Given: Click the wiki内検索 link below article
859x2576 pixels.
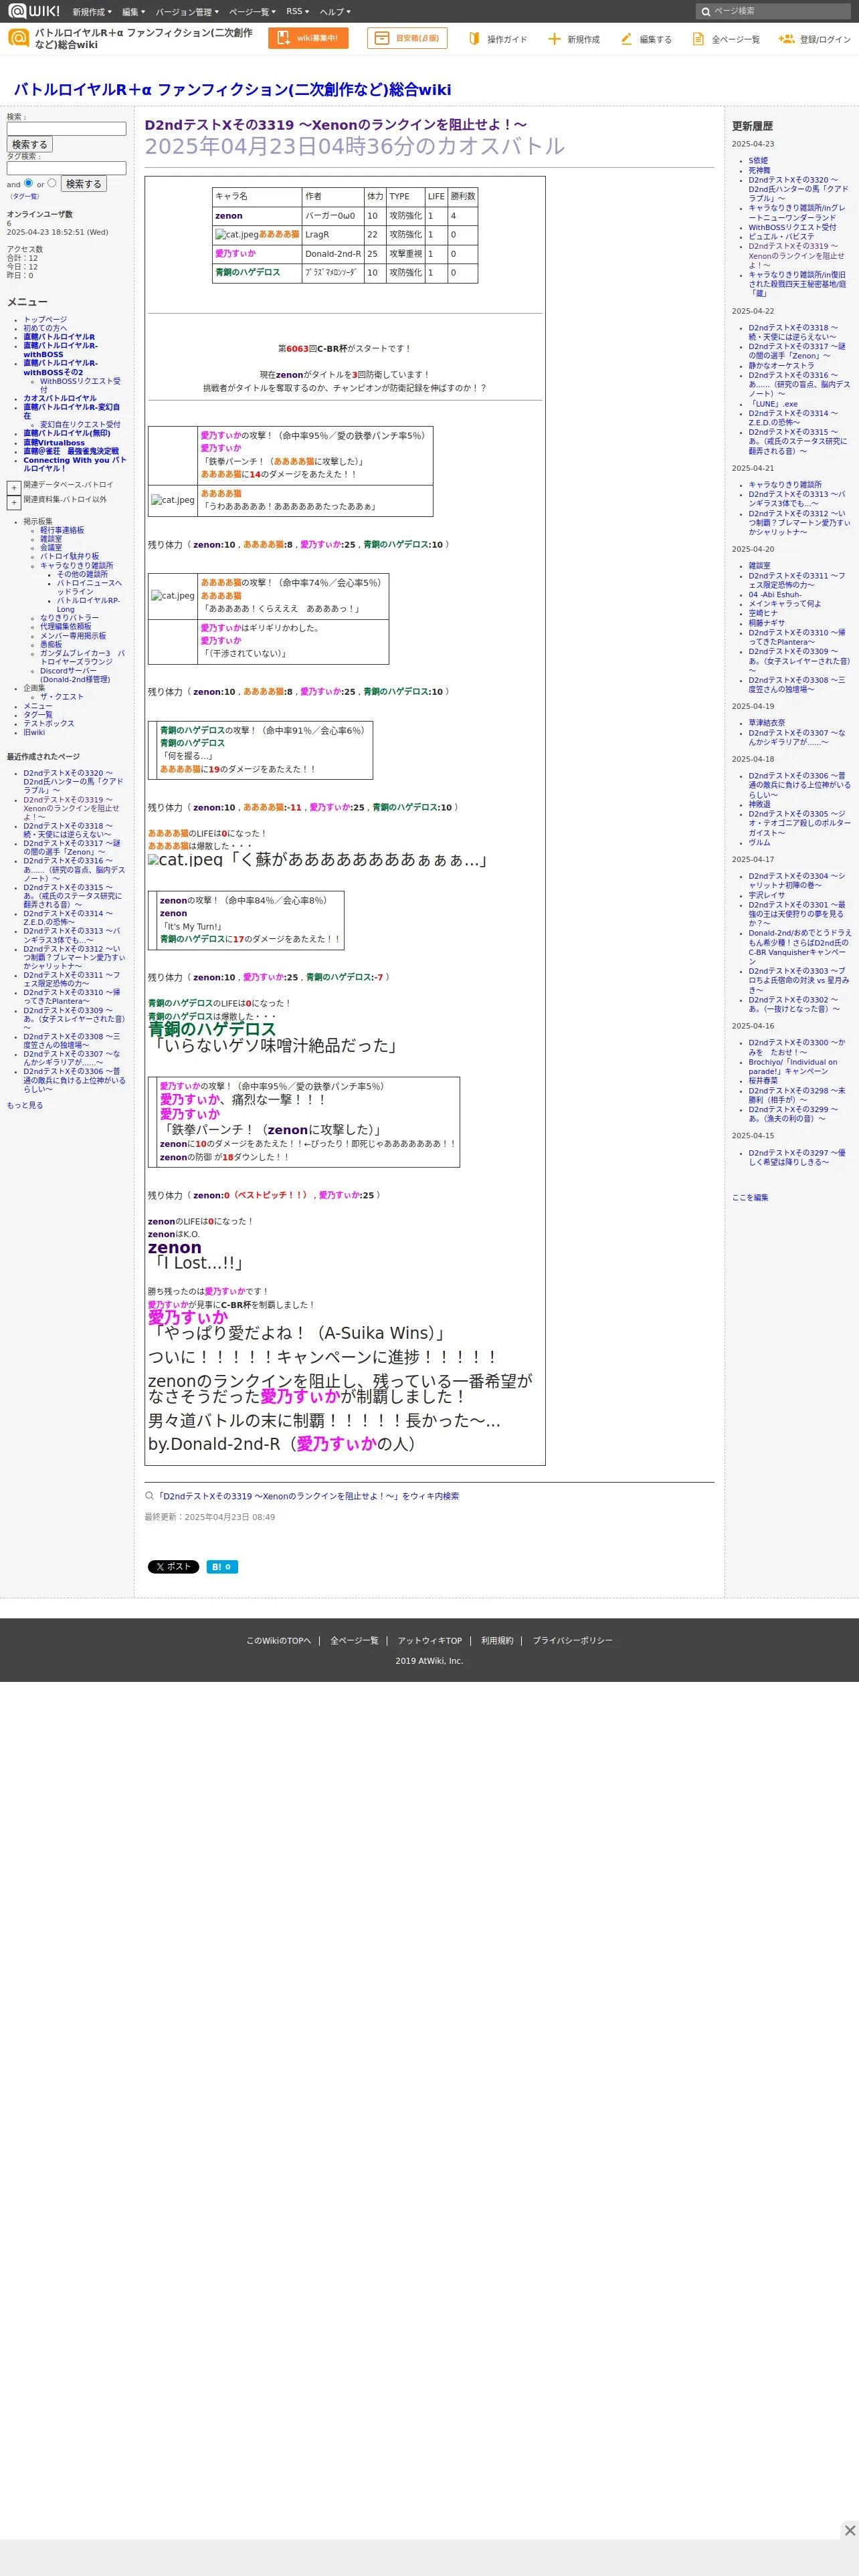Looking at the screenshot, I should coord(308,1496).
